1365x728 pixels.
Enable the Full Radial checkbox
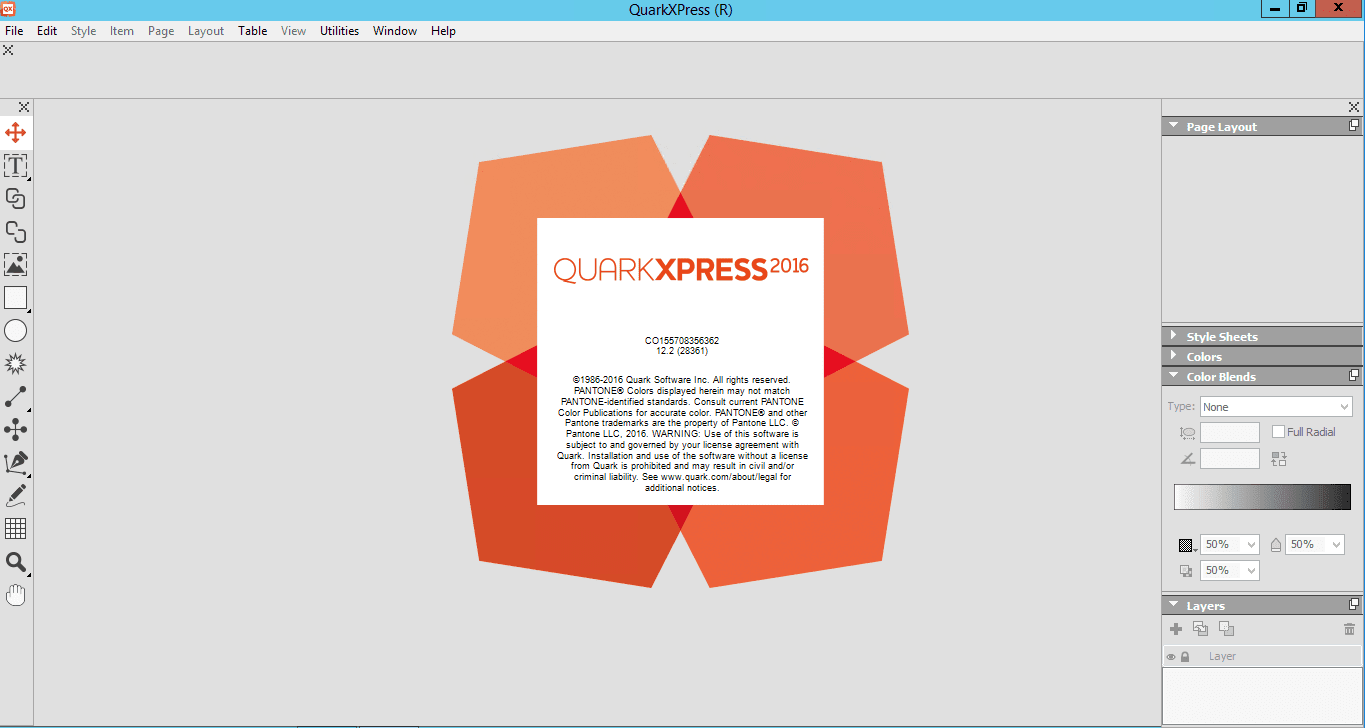click(1278, 432)
